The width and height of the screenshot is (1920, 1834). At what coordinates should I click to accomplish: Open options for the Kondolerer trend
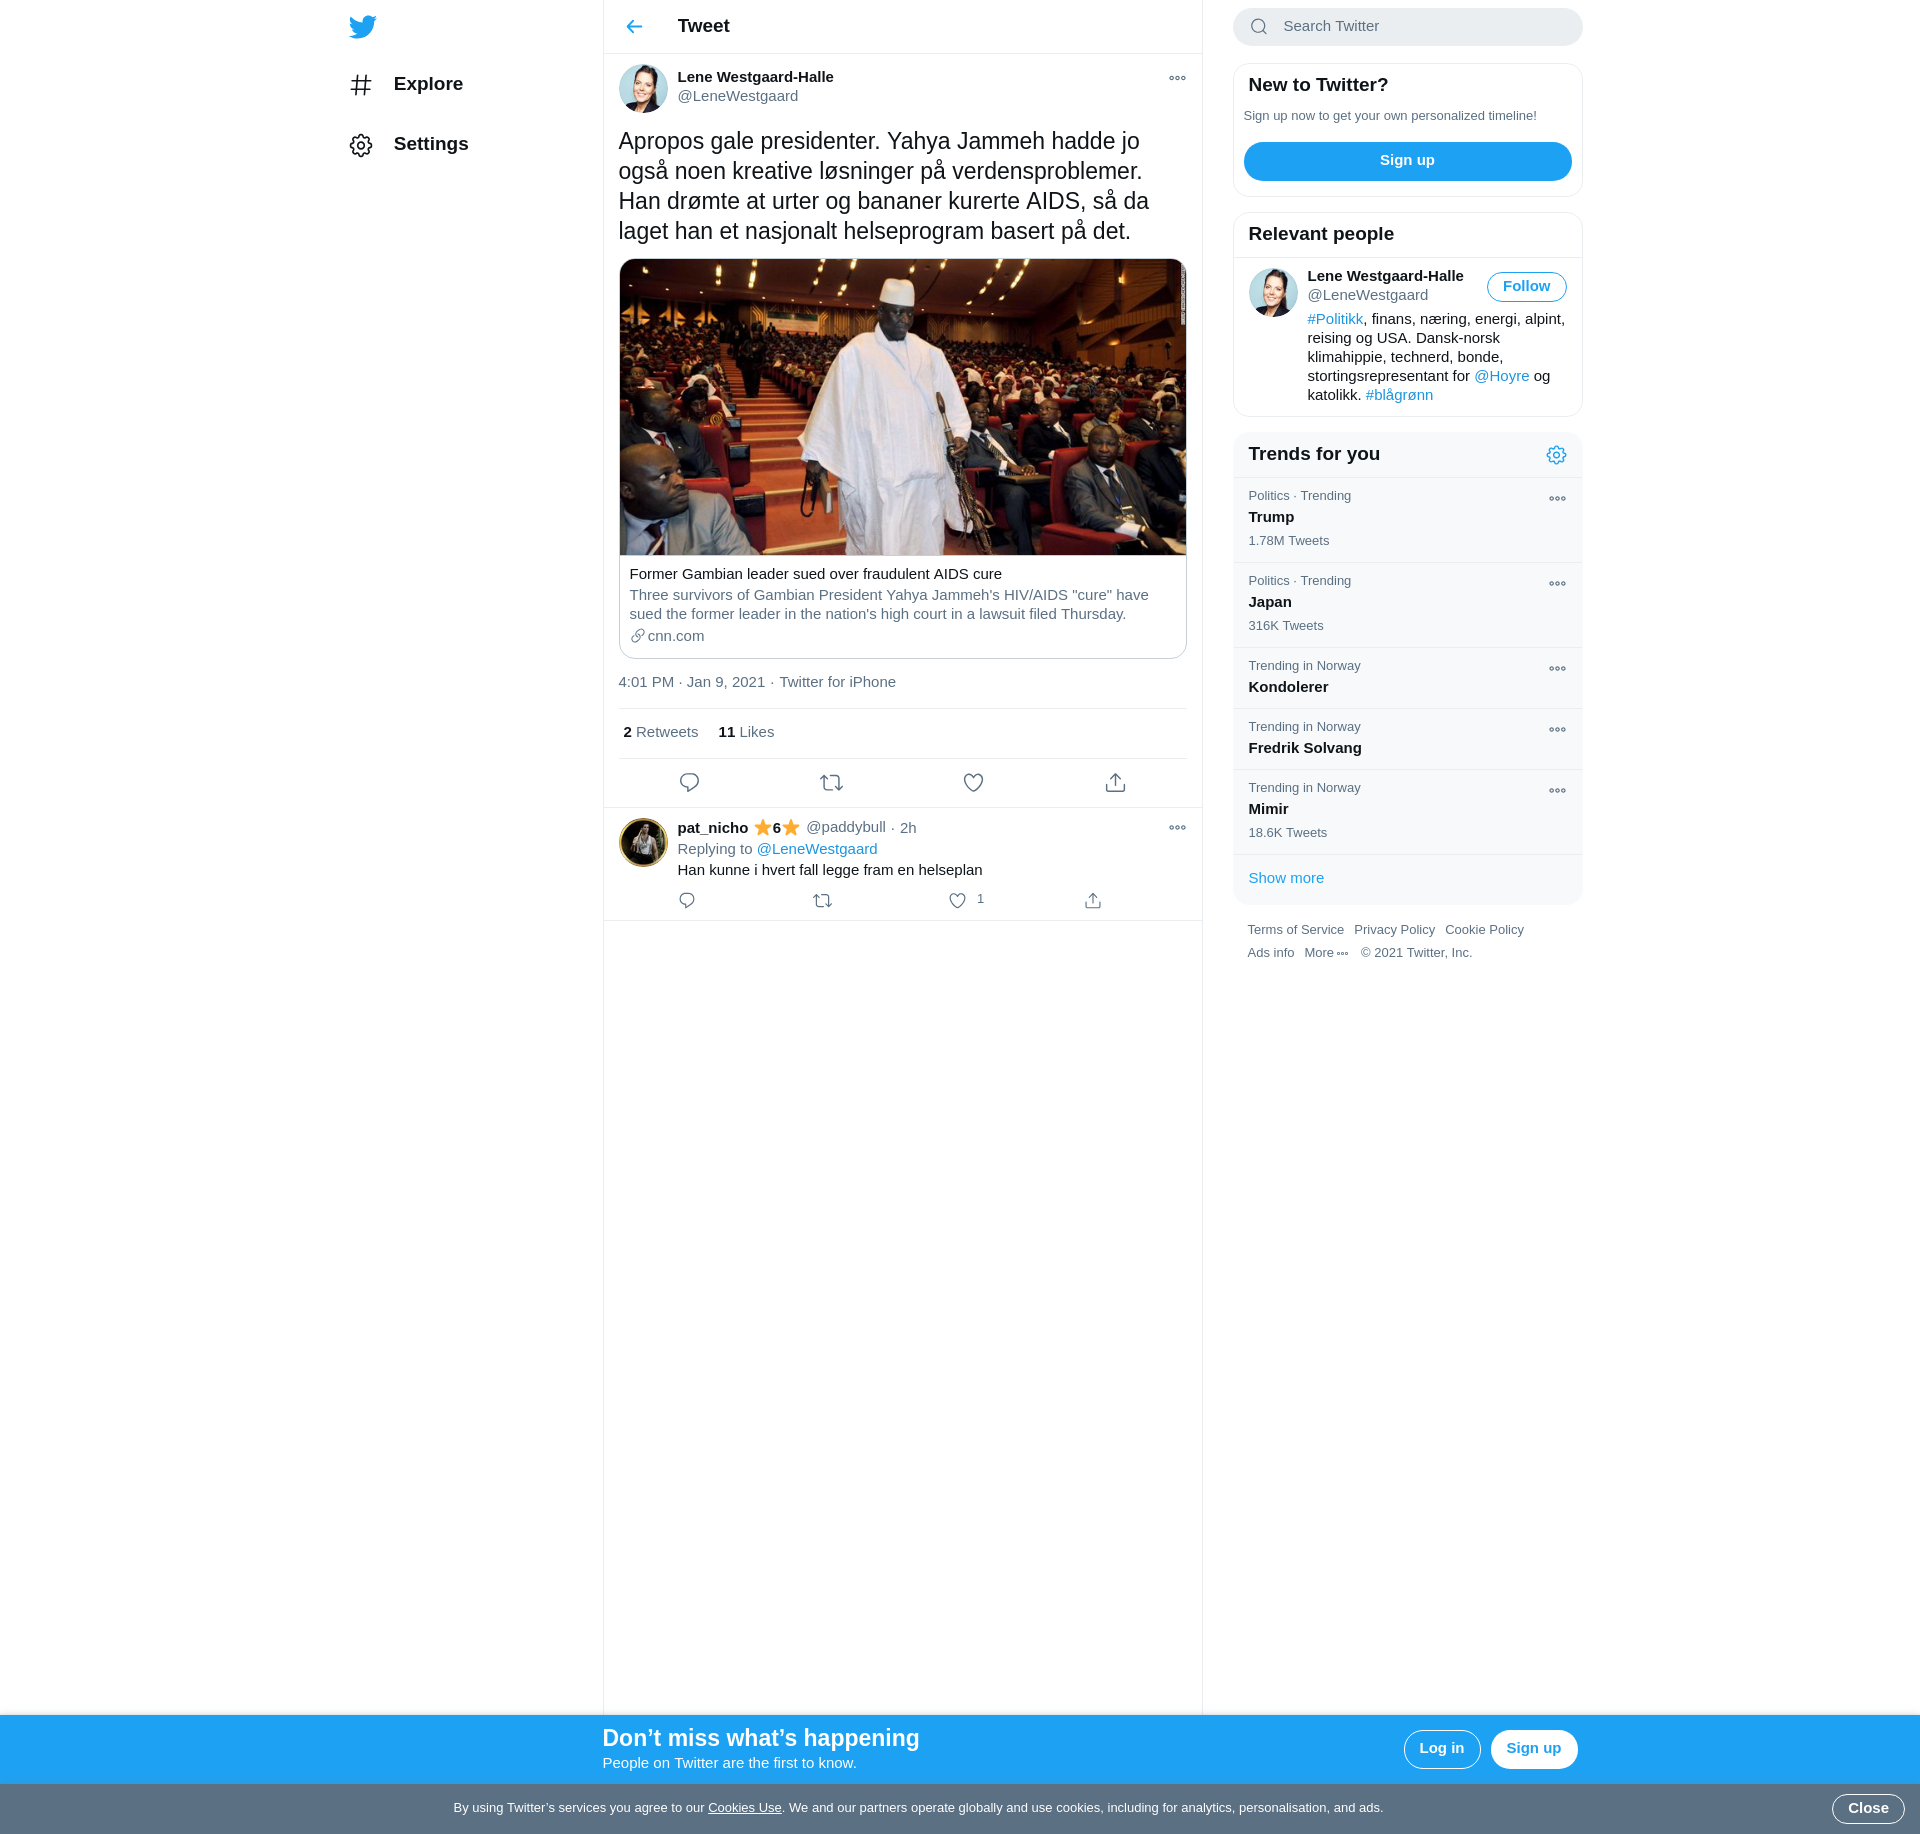click(x=1557, y=669)
